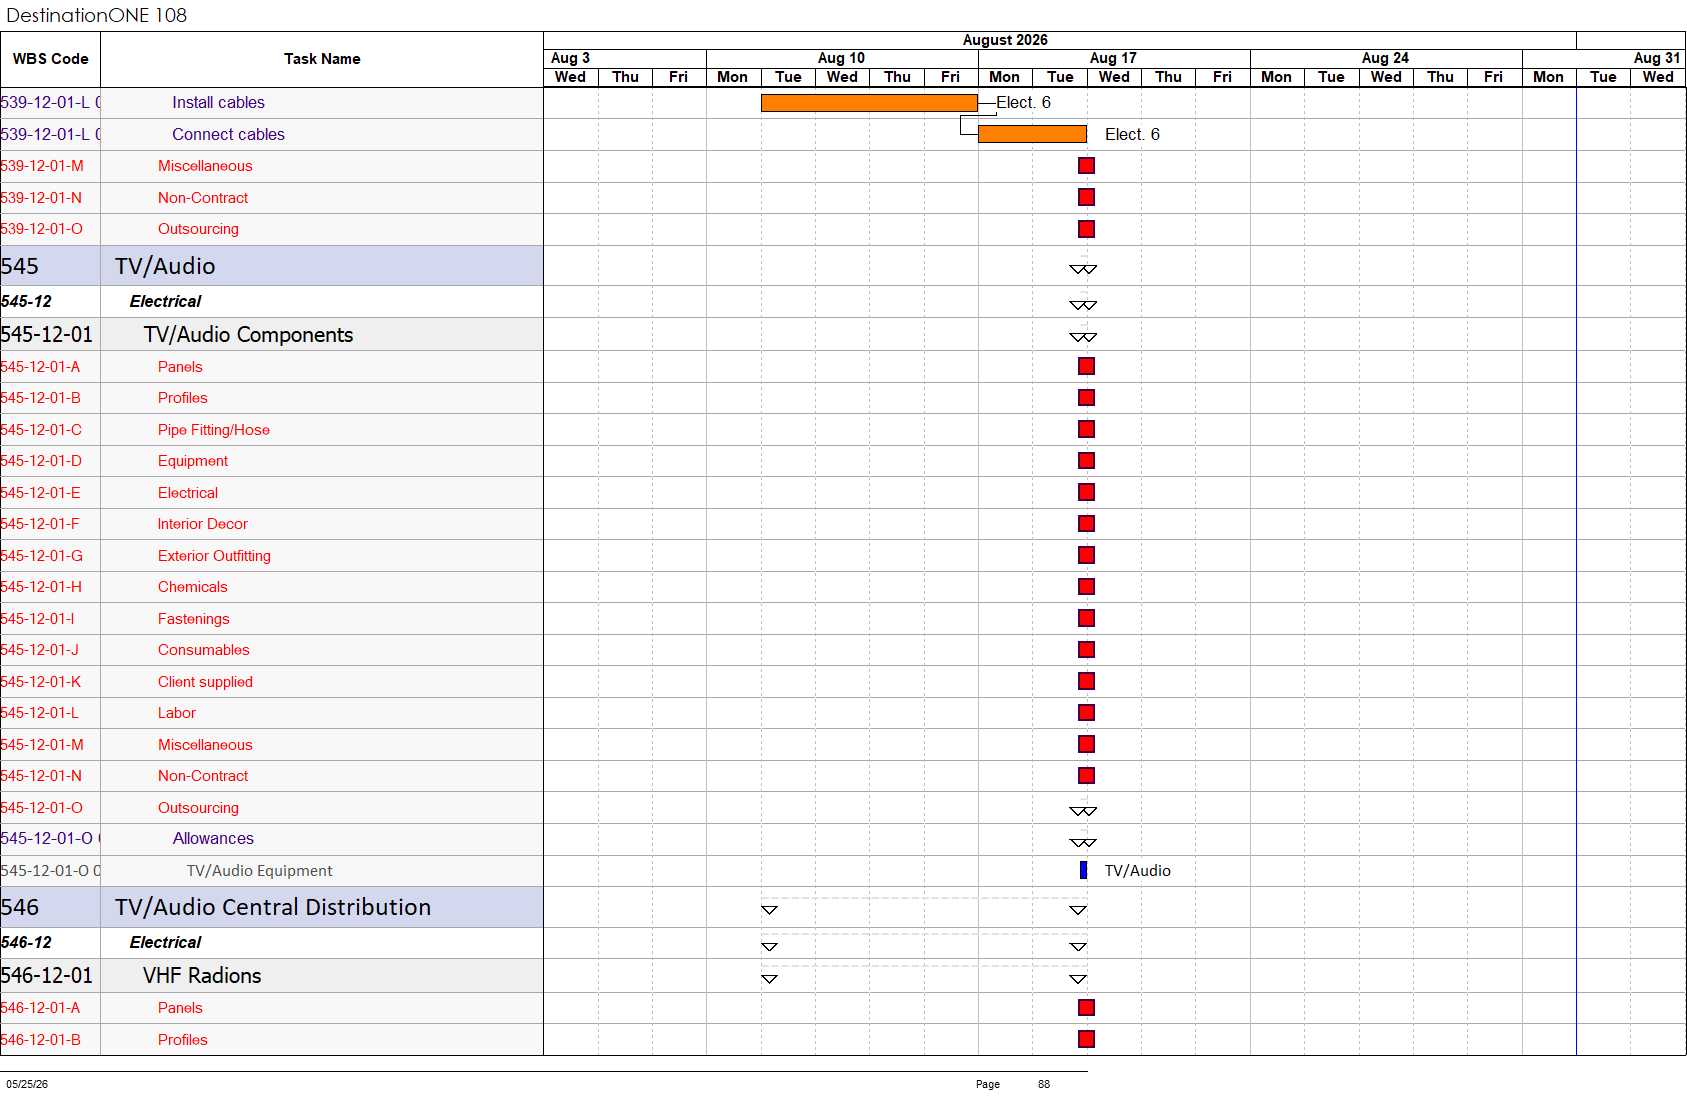Select the red milestone for 545-12-01-L Labor
Screen dimensions: 1687x1097
[x=1086, y=713]
